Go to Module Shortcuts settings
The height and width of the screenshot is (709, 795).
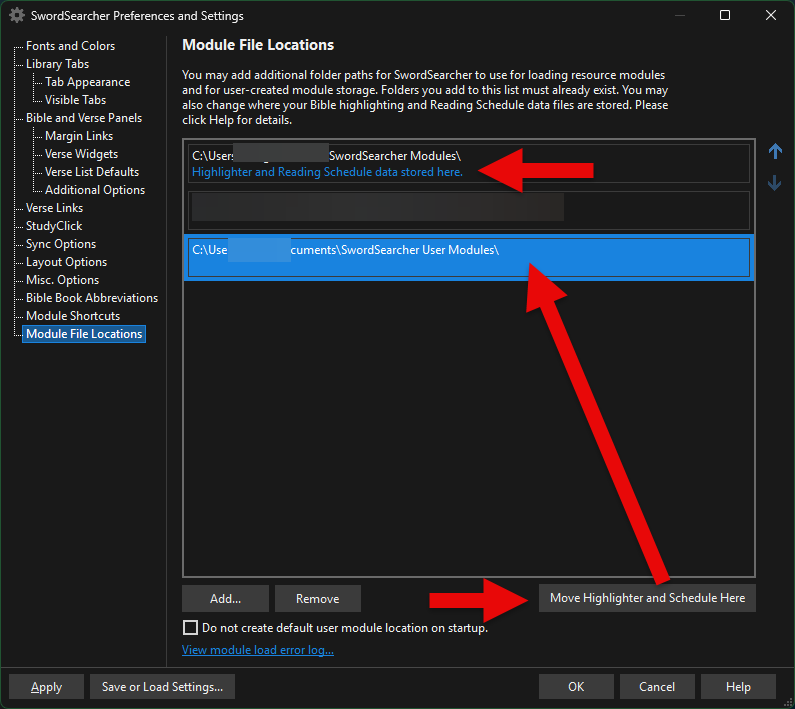point(73,316)
